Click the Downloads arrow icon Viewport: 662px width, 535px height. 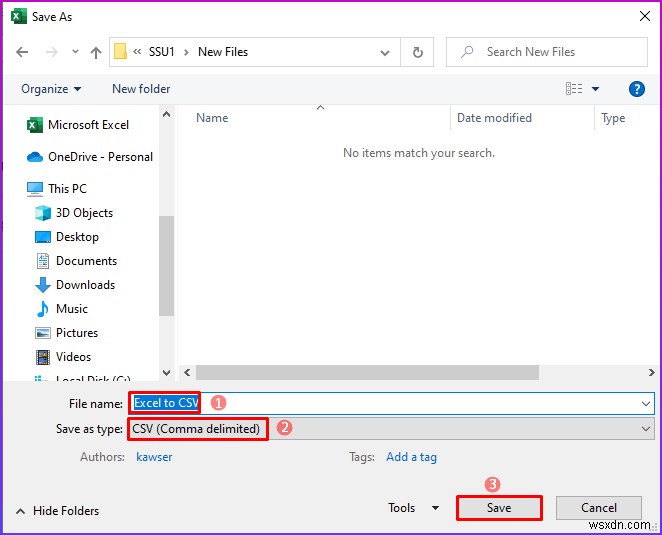(x=43, y=285)
